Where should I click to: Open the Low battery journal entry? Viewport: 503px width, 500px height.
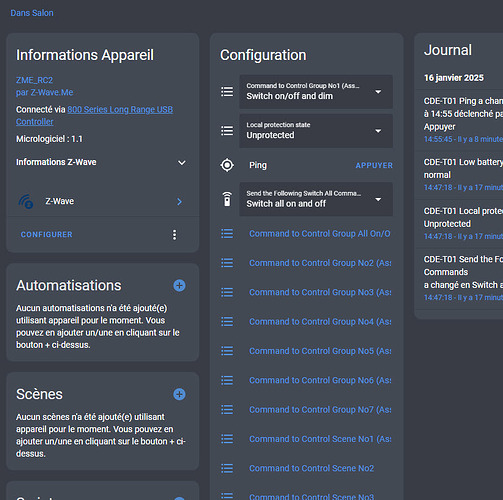[463, 175]
